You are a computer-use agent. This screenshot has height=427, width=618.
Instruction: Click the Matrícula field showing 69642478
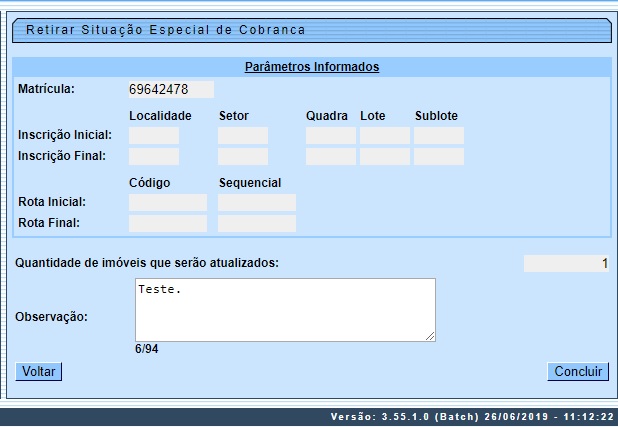pyautogui.click(x=171, y=90)
